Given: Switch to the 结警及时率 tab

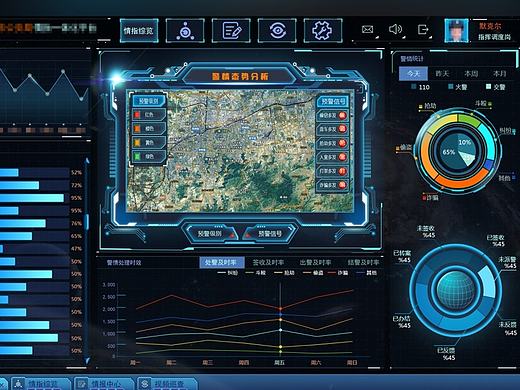Looking at the screenshot, I should [363, 262].
